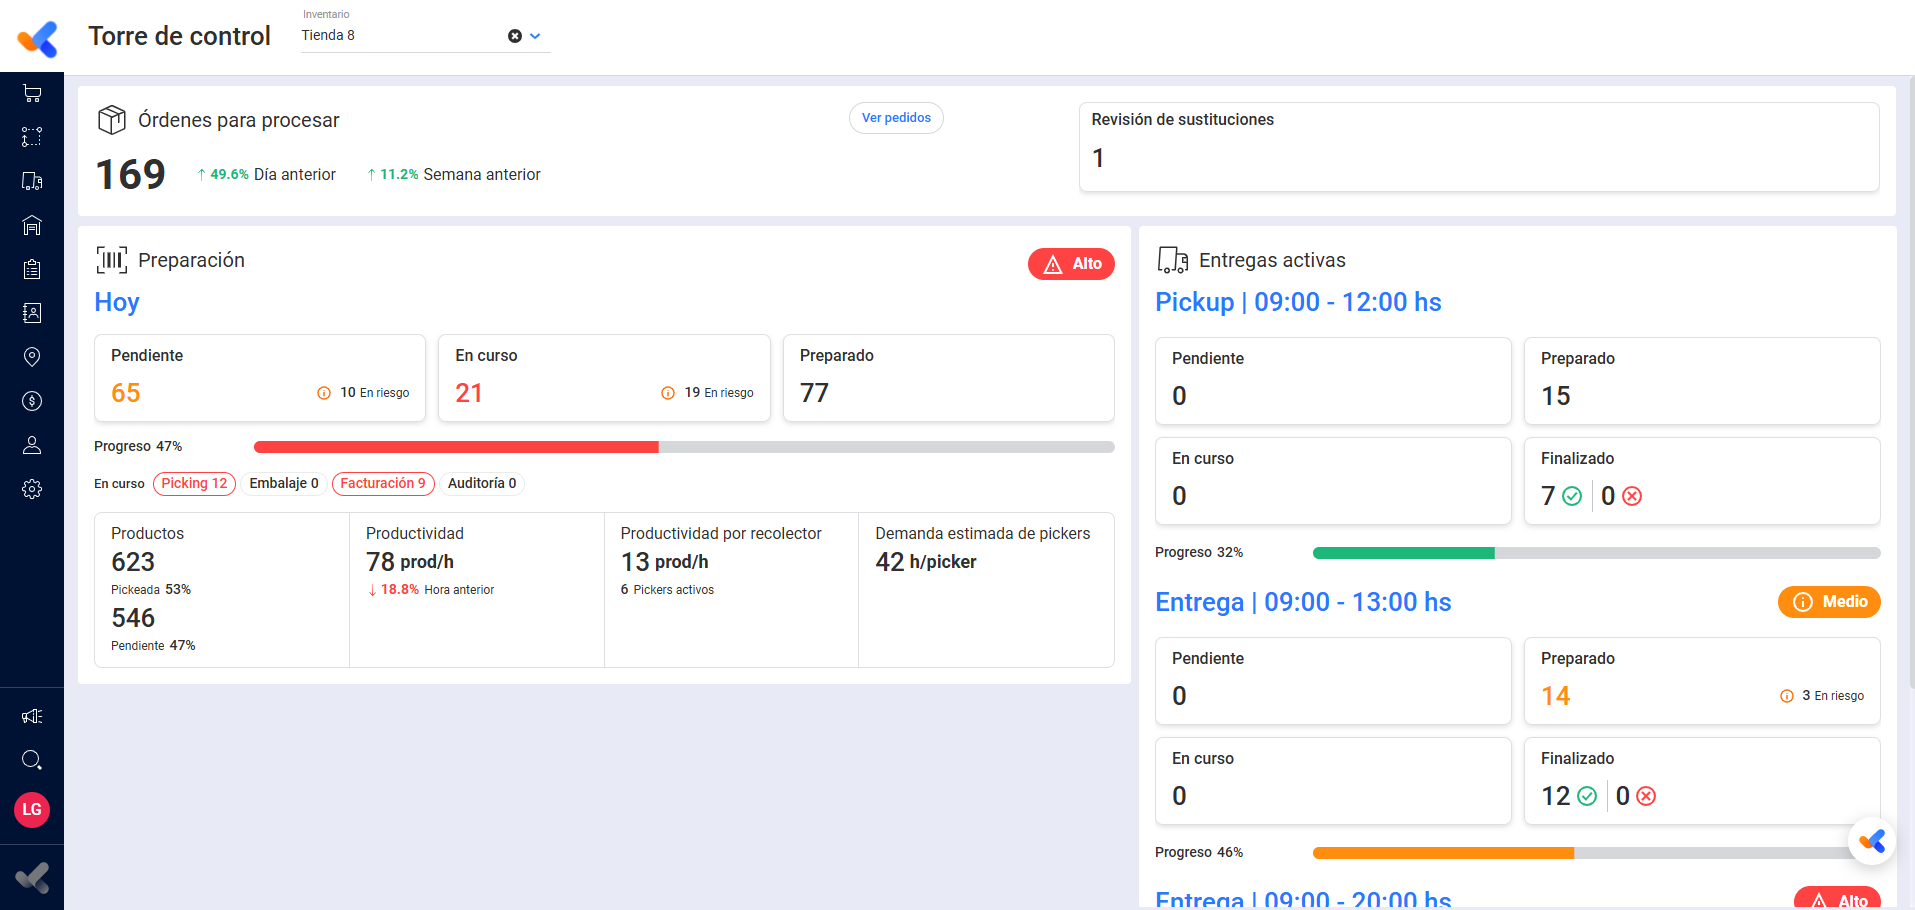Click red cross icon in Pickup Finalizado
The height and width of the screenshot is (910, 1915).
pyautogui.click(x=1632, y=496)
